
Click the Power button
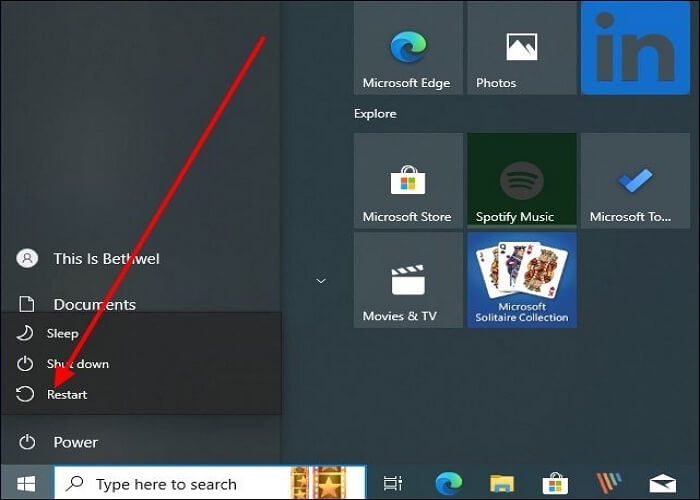141,442
